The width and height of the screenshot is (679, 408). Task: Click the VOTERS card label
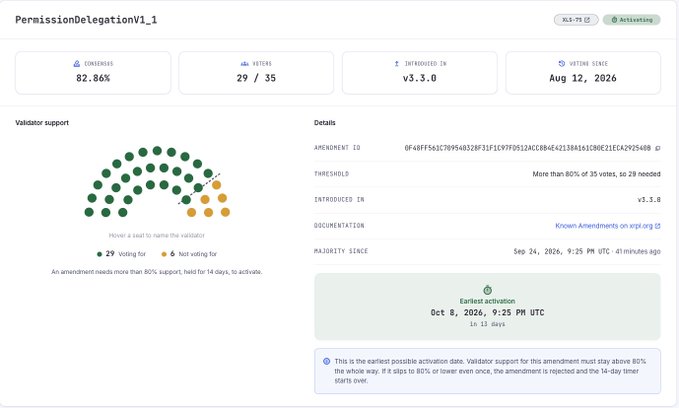click(262, 64)
